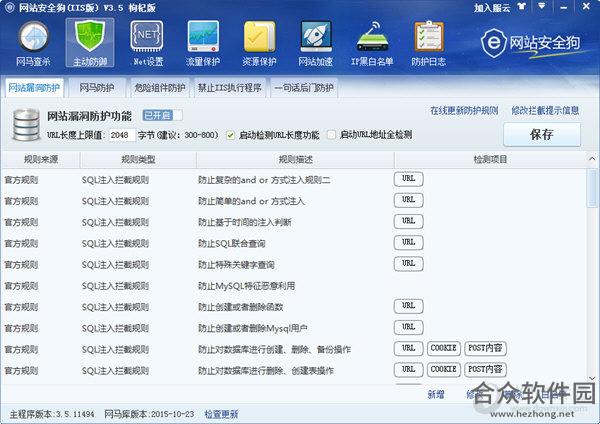600x424 pixels.
Task: Toggle POST内容 for 删除、创建表操作 rule
Action: click(x=485, y=370)
